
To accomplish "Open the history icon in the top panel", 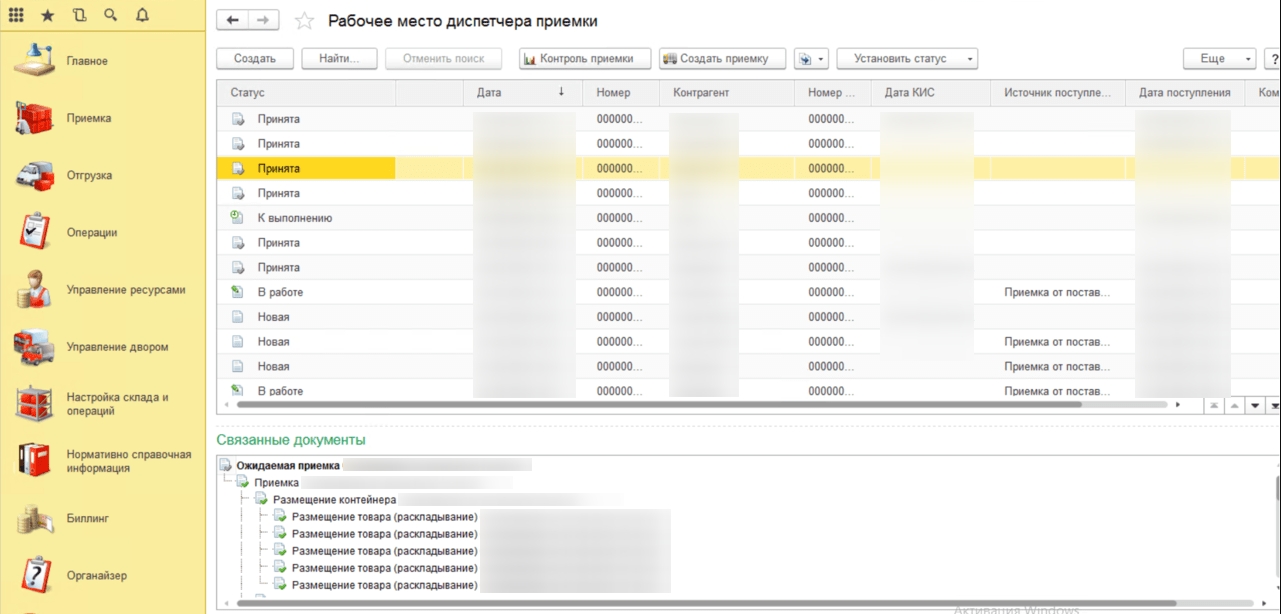I will (80, 16).
